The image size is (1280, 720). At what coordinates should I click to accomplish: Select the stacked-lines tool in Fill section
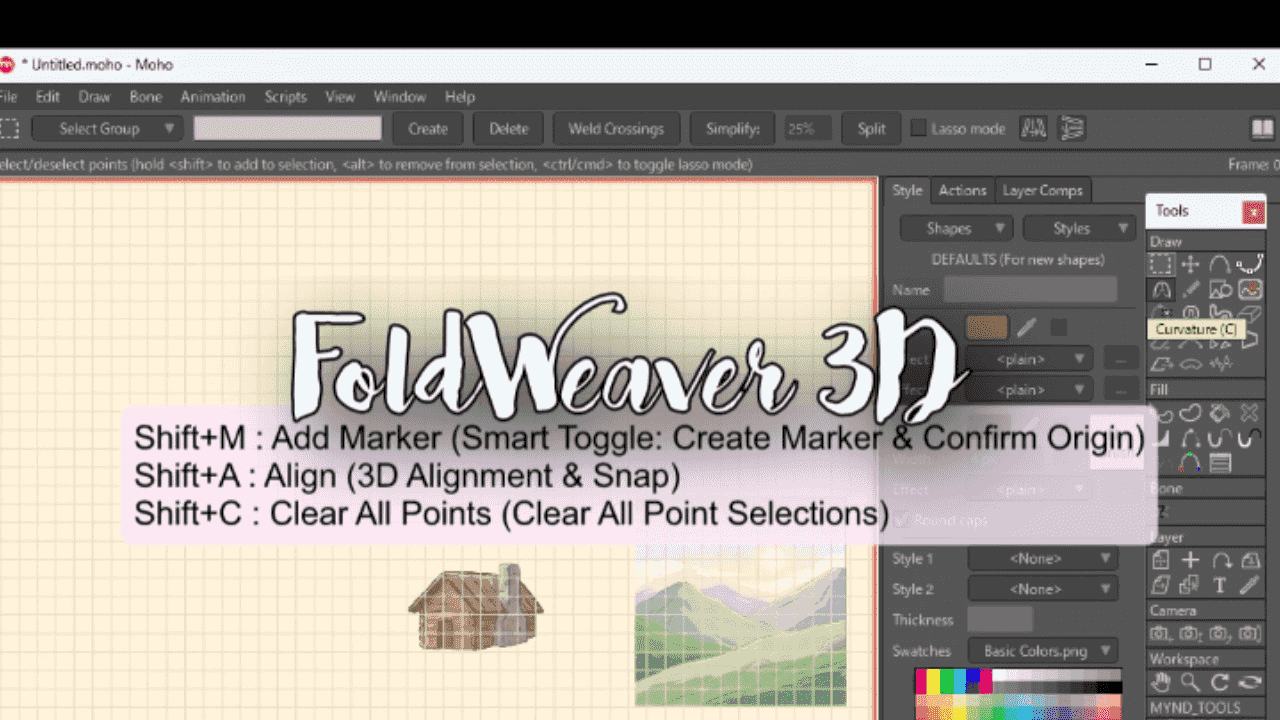tap(1220, 463)
